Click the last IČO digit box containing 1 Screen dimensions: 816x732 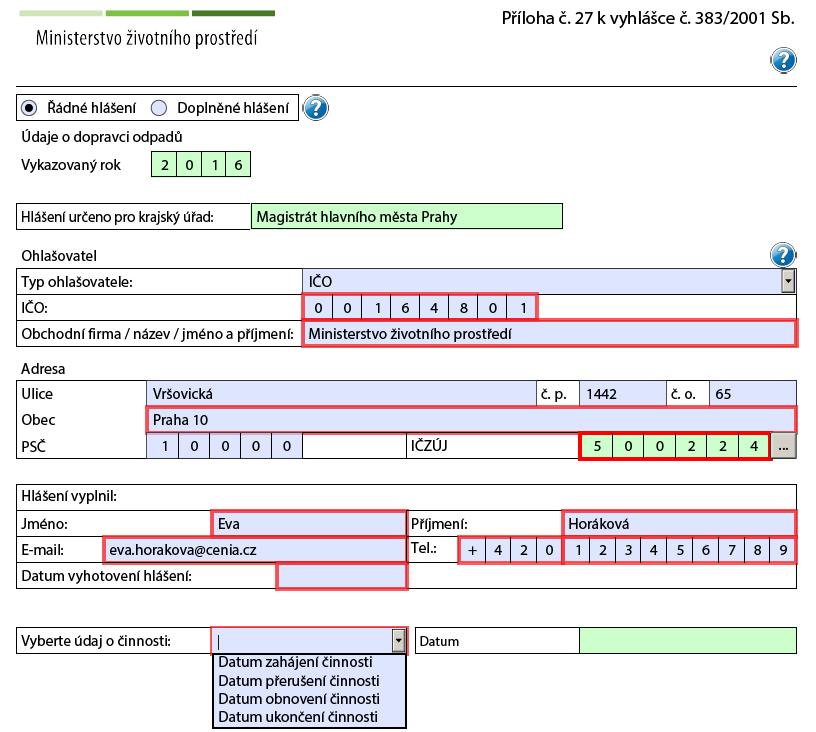point(522,308)
